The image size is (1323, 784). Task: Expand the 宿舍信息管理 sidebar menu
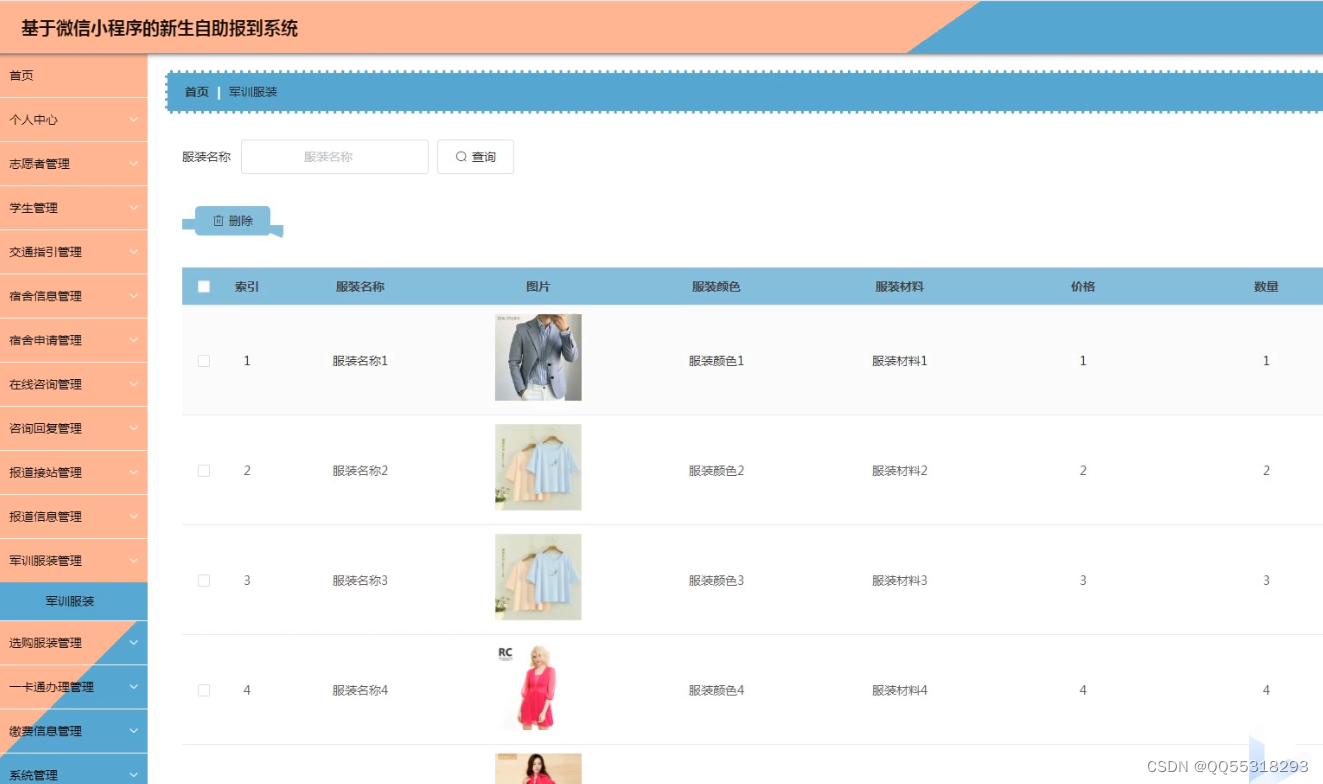(74, 296)
